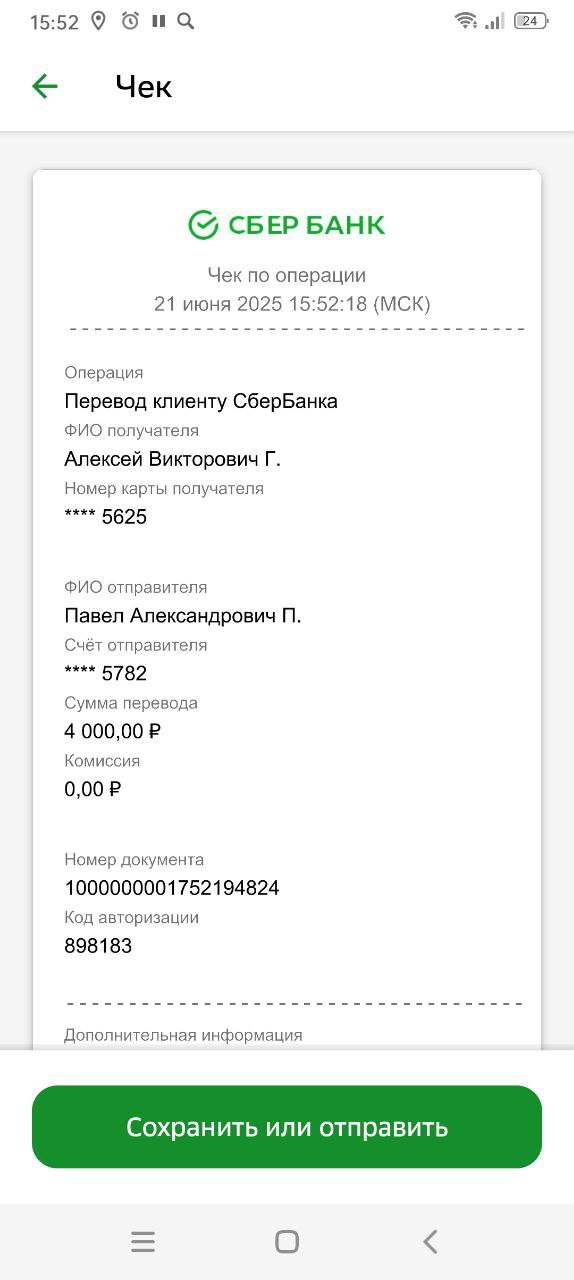This screenshot has height=1280, width=574.
Task: Tap the Sberbank checkmark logo icon
Action: pyautogui.click(x=203, y=225)
